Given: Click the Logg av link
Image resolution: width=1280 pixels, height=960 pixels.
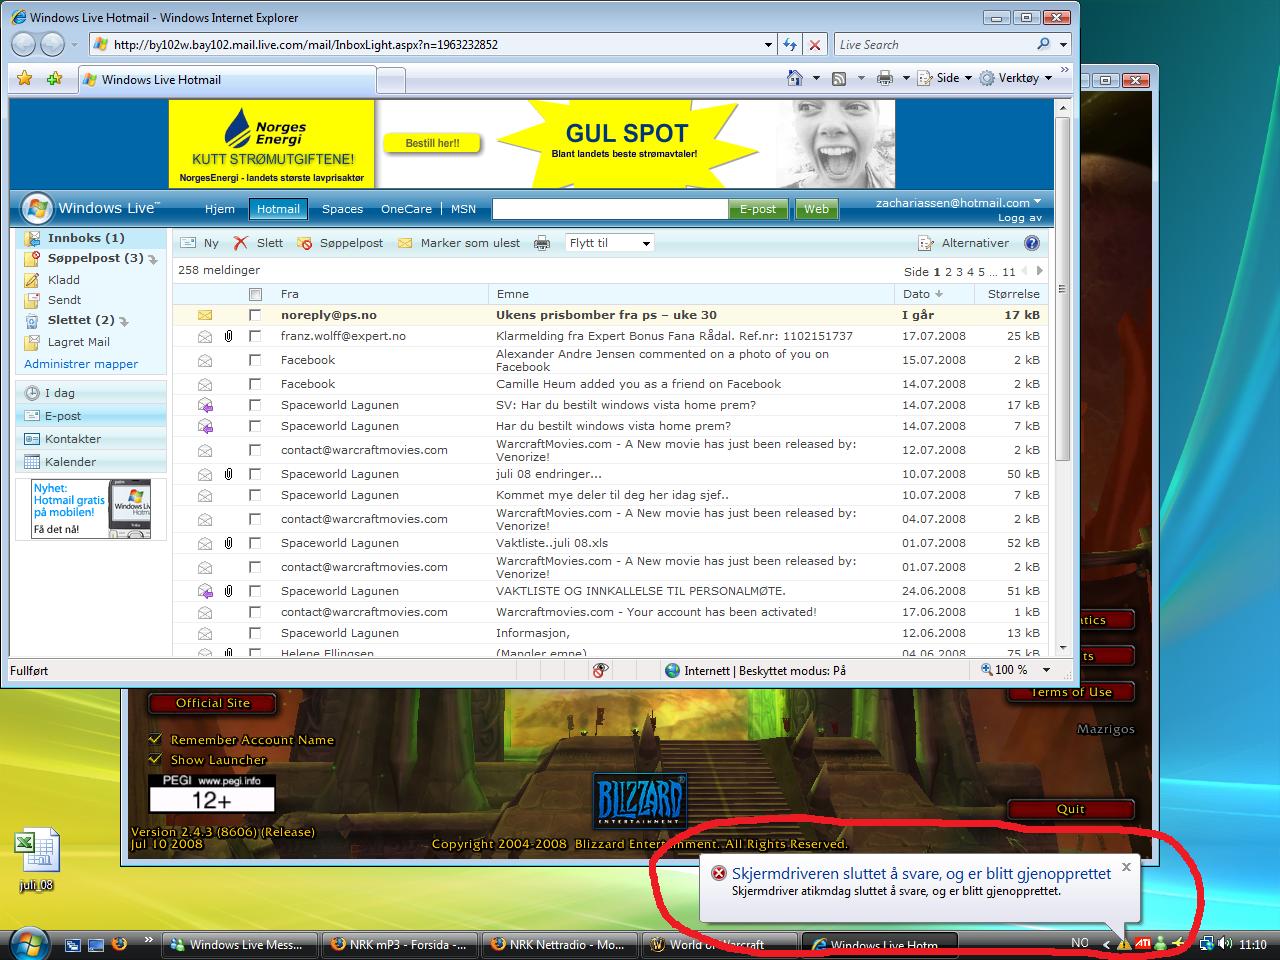Looking at the screenshot, I should click(x=1019, y=217).
